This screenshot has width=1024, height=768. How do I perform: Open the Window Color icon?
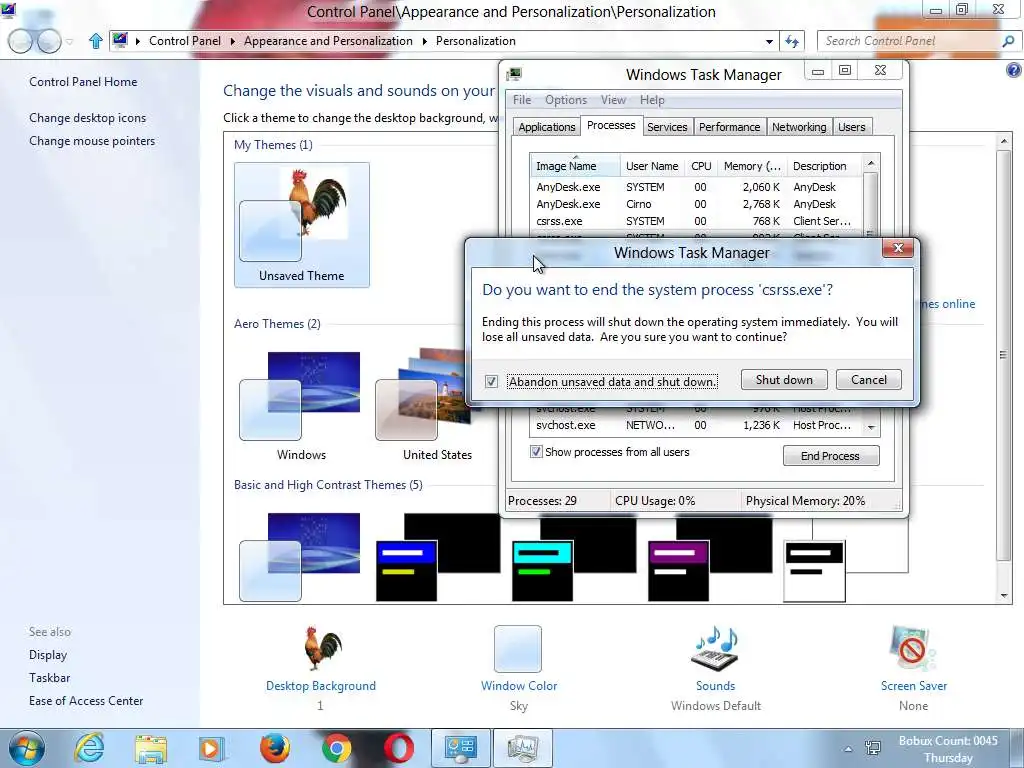518,648
